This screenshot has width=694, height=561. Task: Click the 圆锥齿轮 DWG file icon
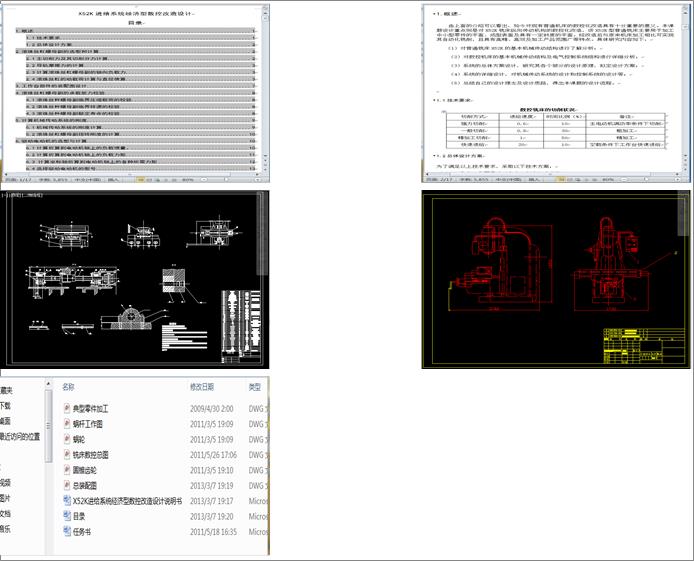click(x=67, y=470)
